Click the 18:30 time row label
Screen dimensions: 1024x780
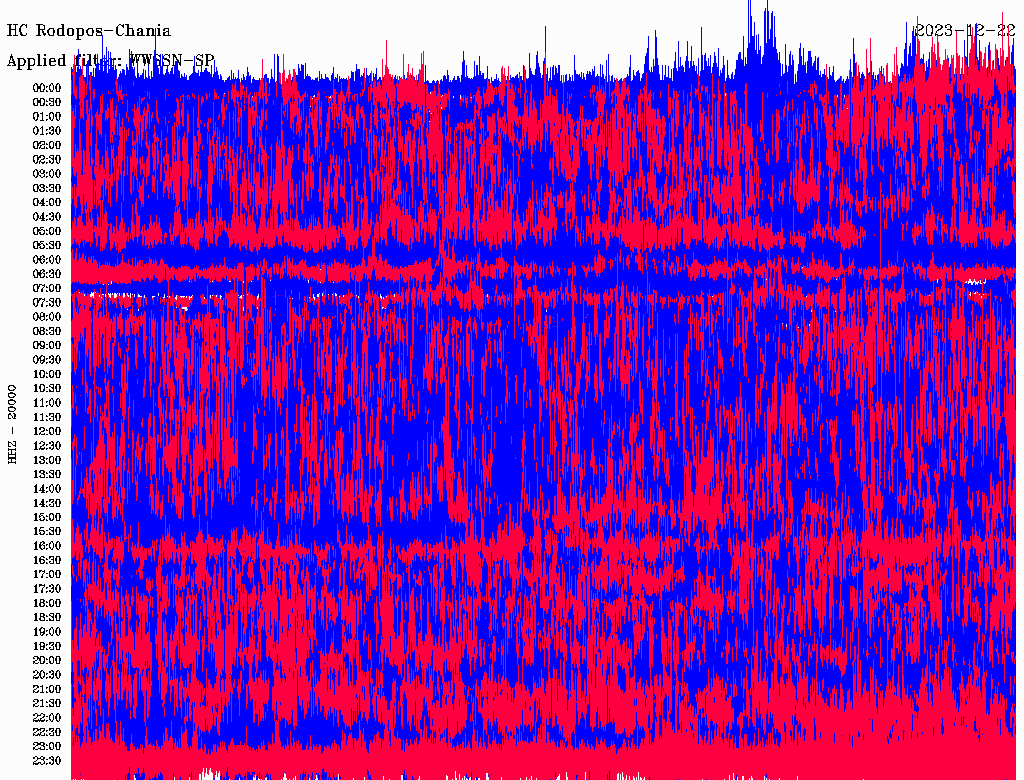click(x=47, y=617)
